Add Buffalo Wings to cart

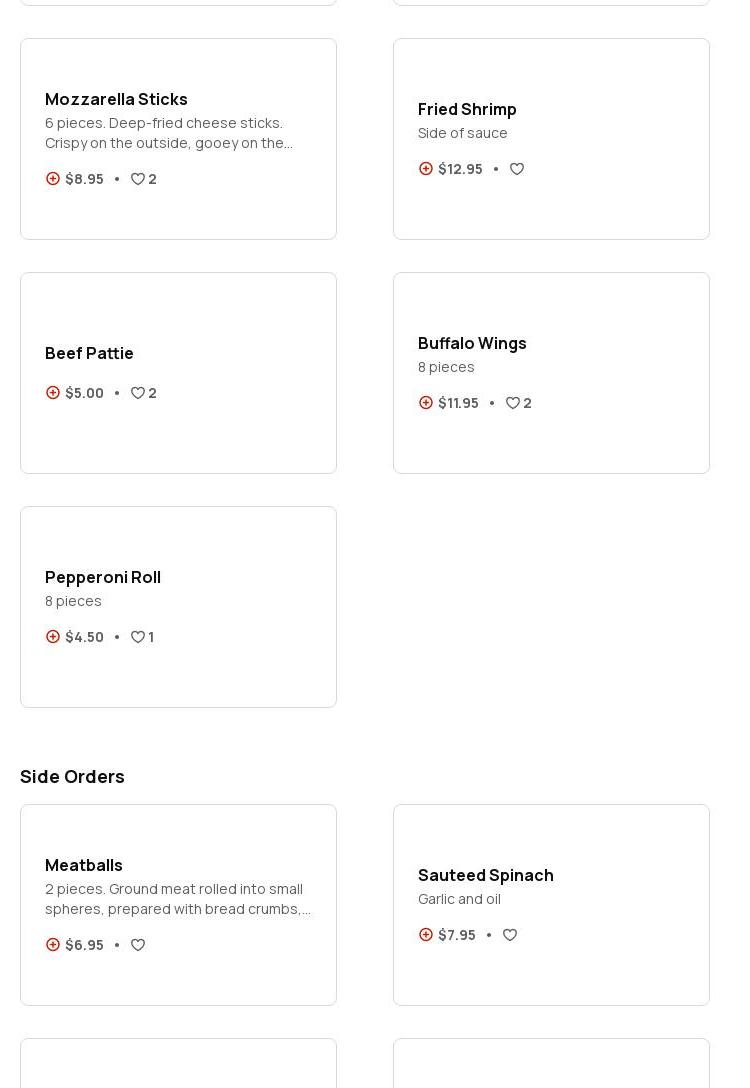426,403
